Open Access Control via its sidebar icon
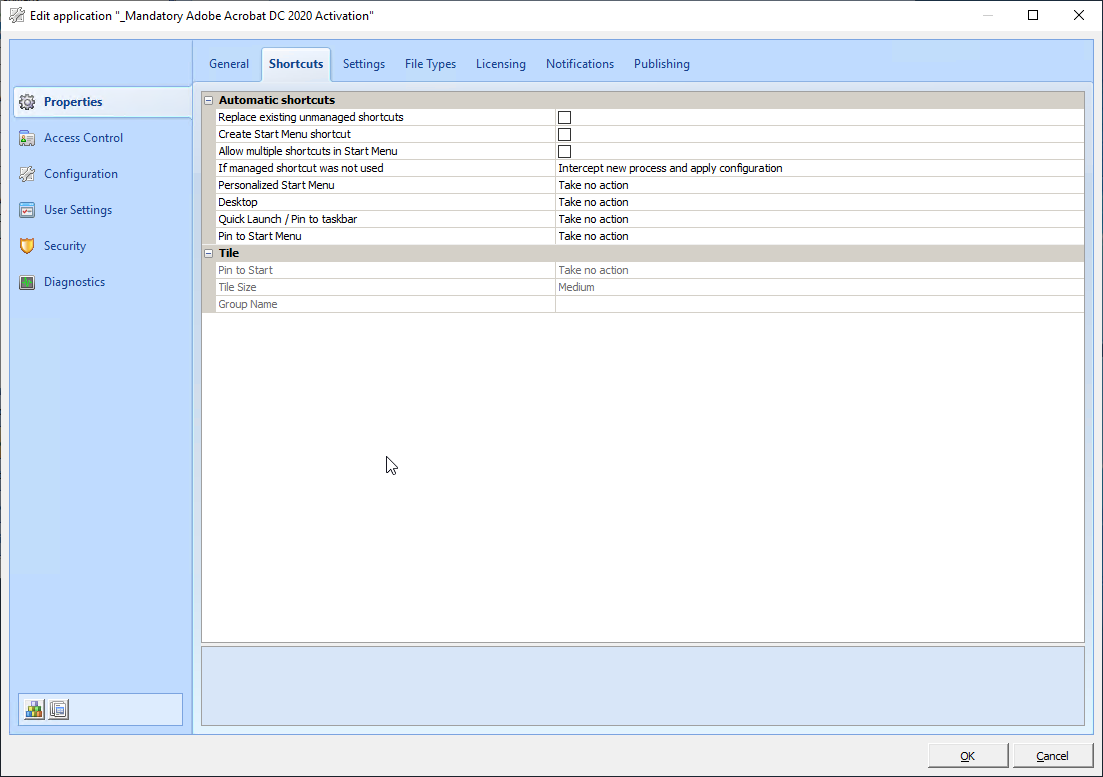 click(x=27, y=138)
